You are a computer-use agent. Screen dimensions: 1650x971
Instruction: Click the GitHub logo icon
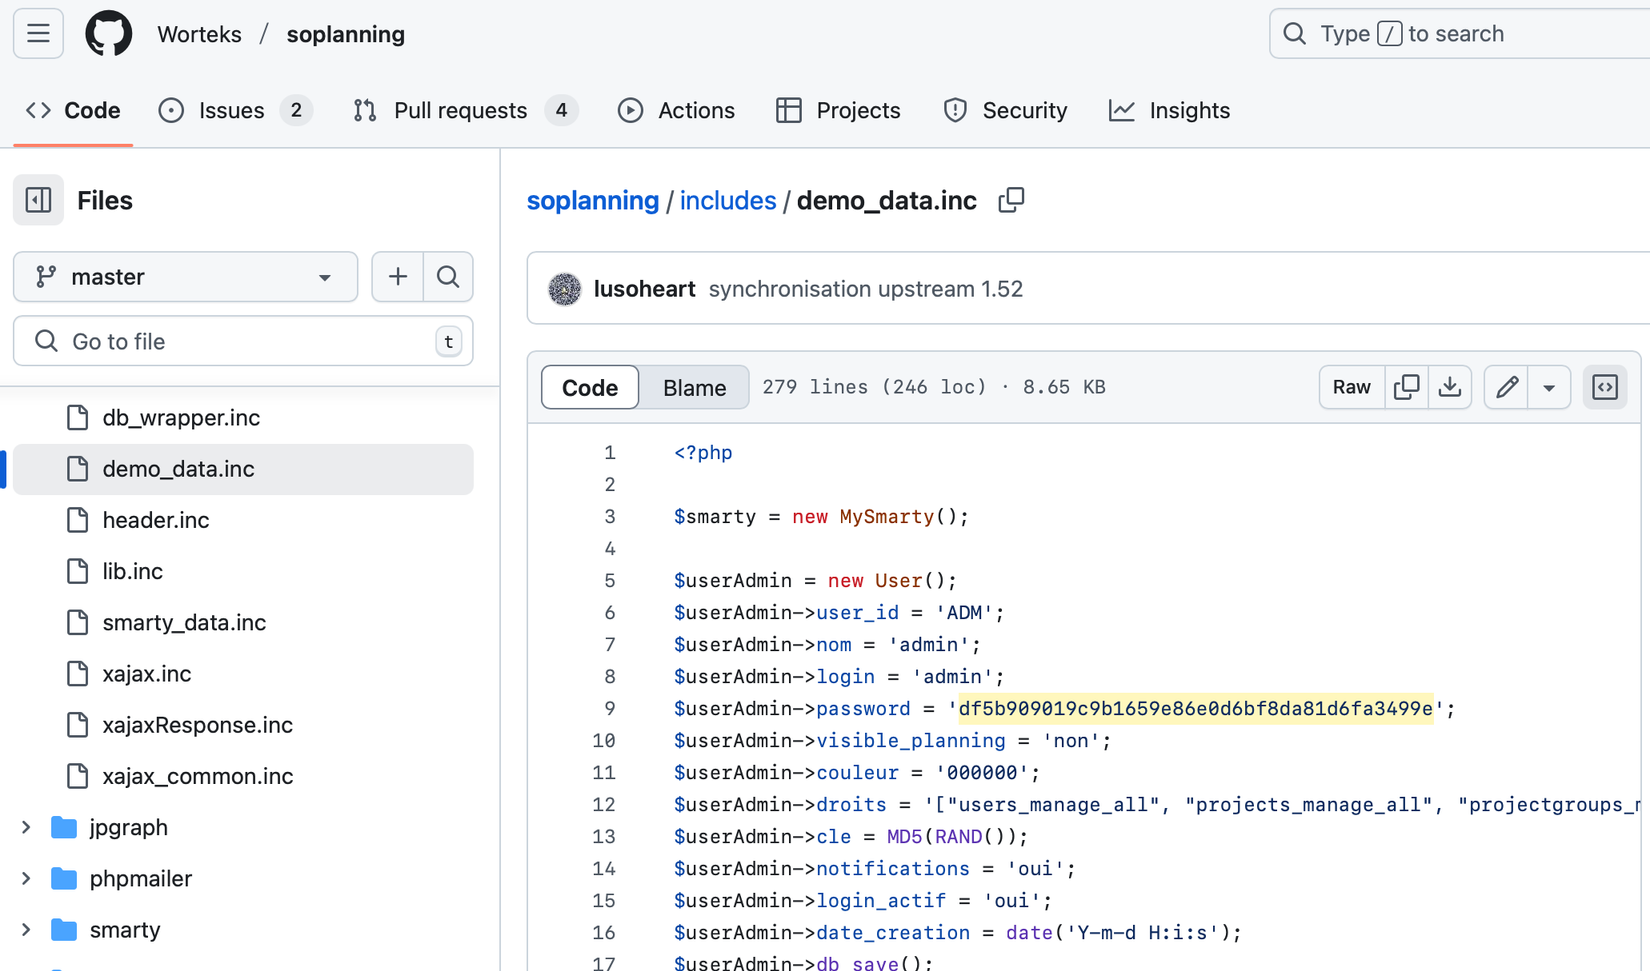point(108,34)
